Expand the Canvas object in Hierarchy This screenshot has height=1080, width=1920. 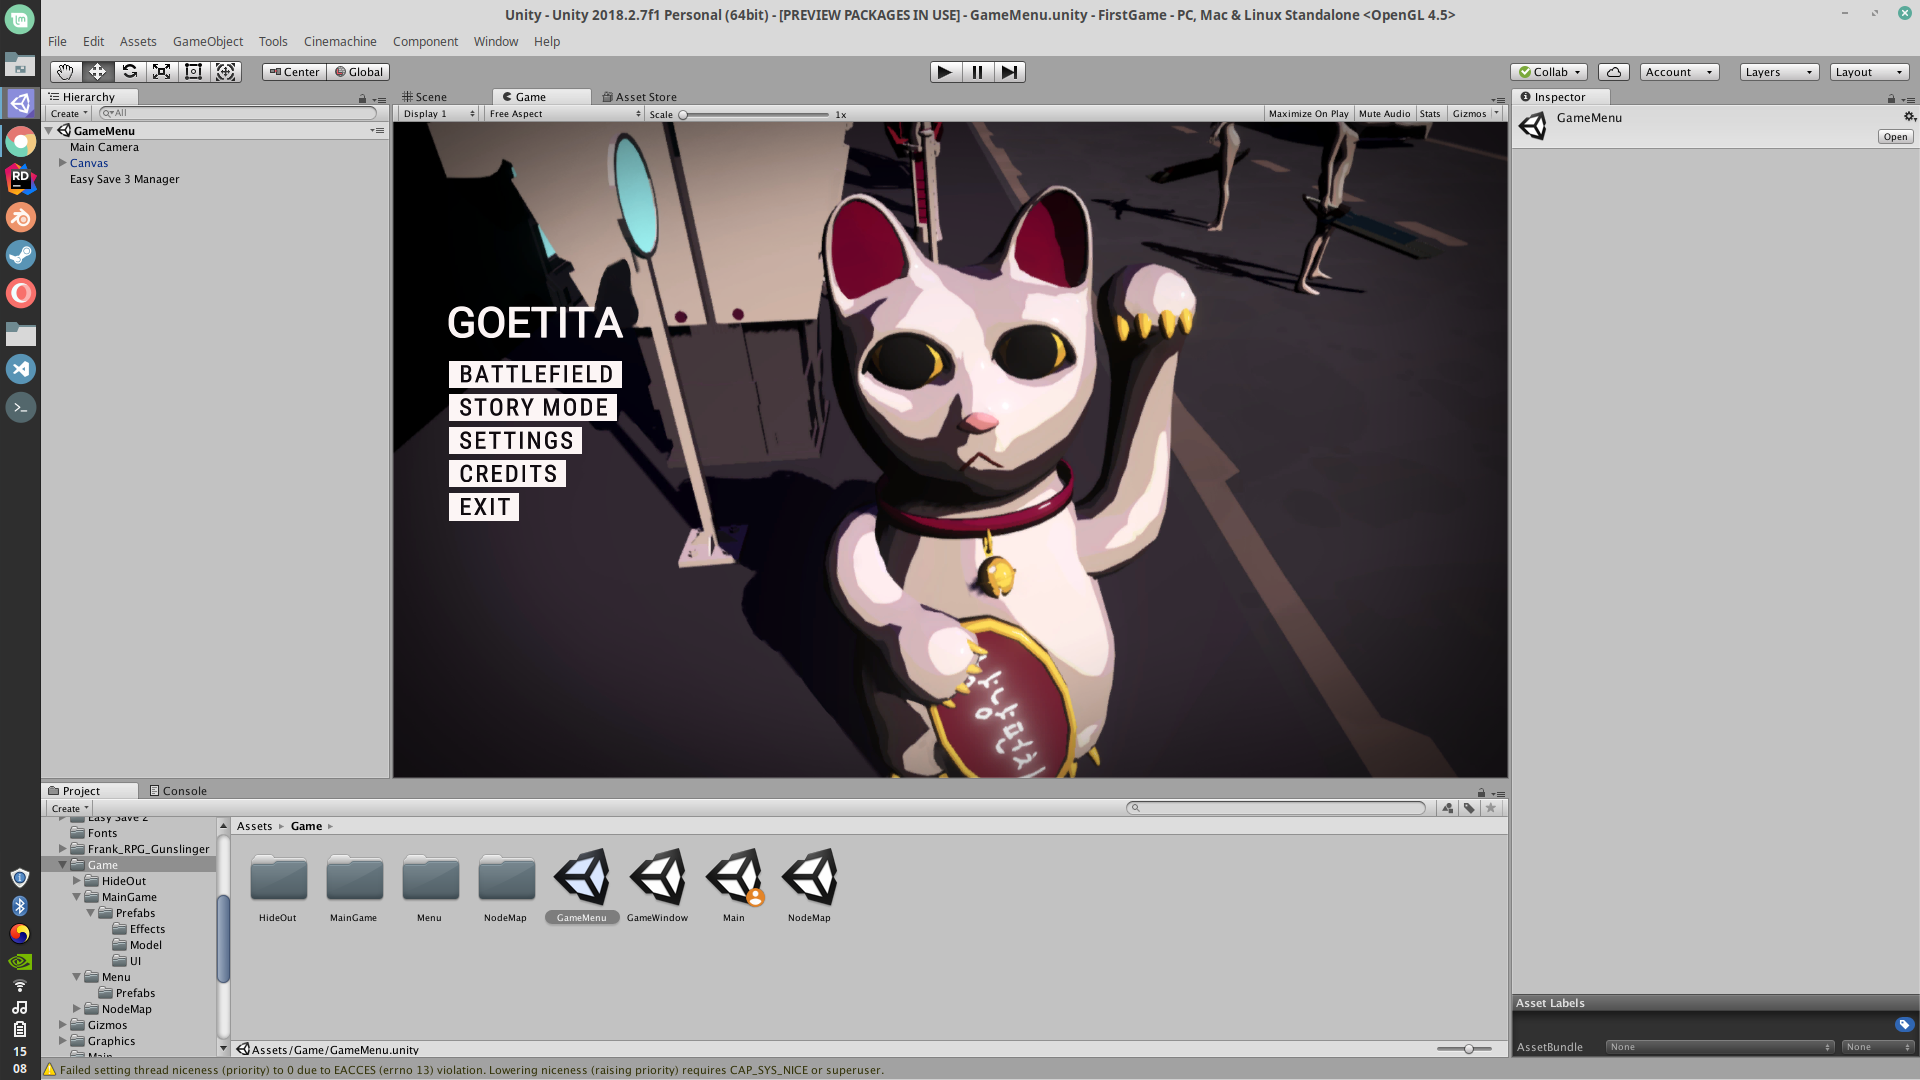(x=62, y=163)
